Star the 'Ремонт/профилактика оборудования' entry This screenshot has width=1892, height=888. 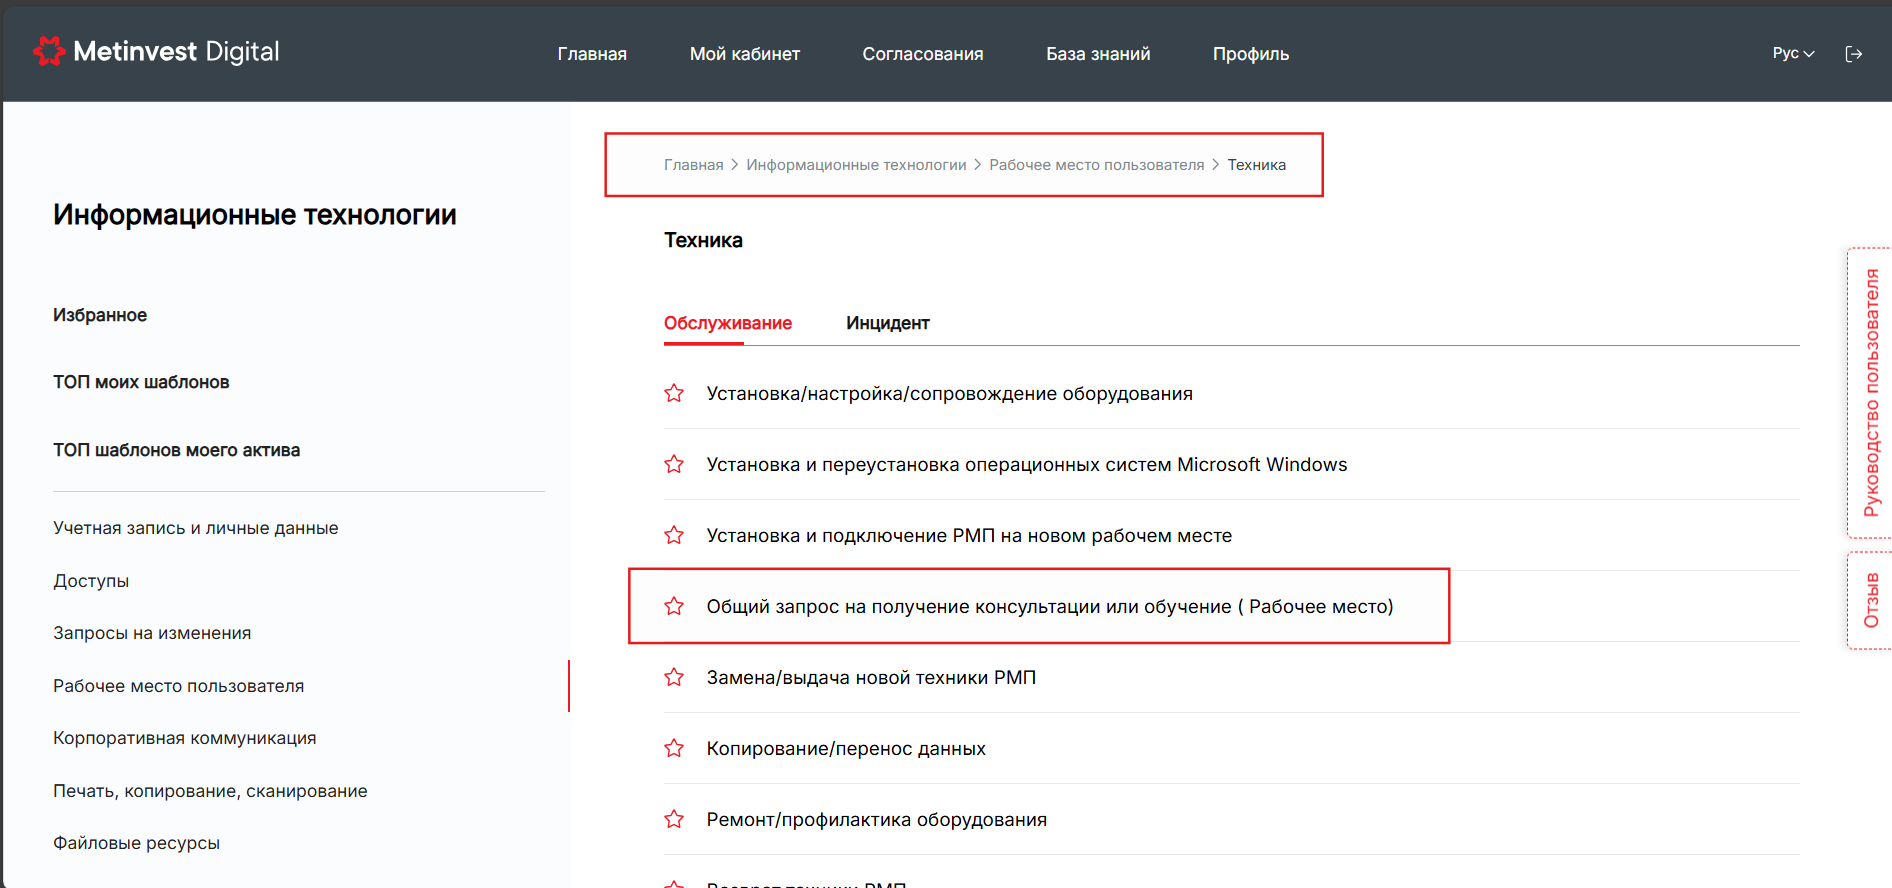pos(674,820)
